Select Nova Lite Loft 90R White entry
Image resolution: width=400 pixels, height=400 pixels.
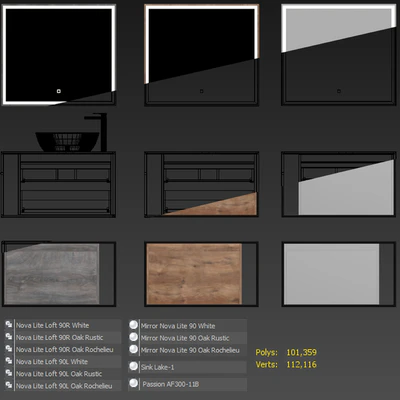pos(63,325)
